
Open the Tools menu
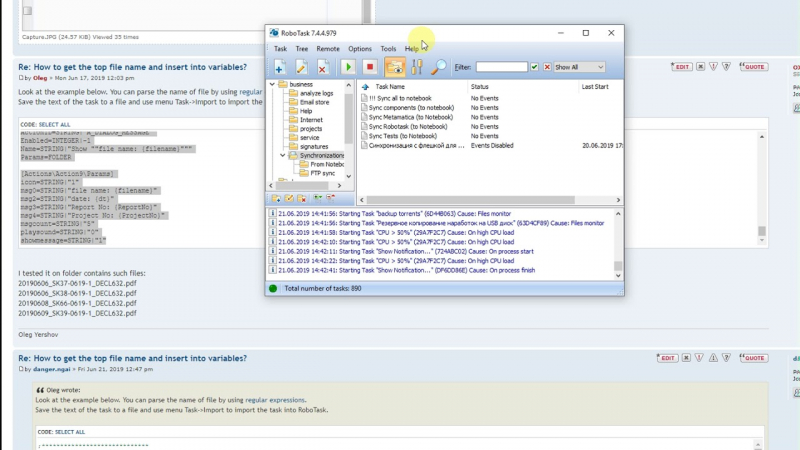(x=388, y=48)
